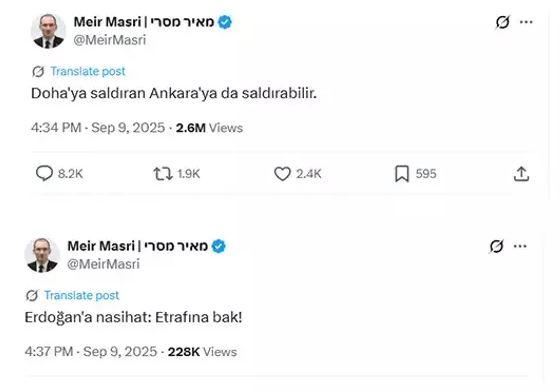560x391 pixels.
Task: Open Meir Masri avatar on first tweet
Action: click(48, 31)
